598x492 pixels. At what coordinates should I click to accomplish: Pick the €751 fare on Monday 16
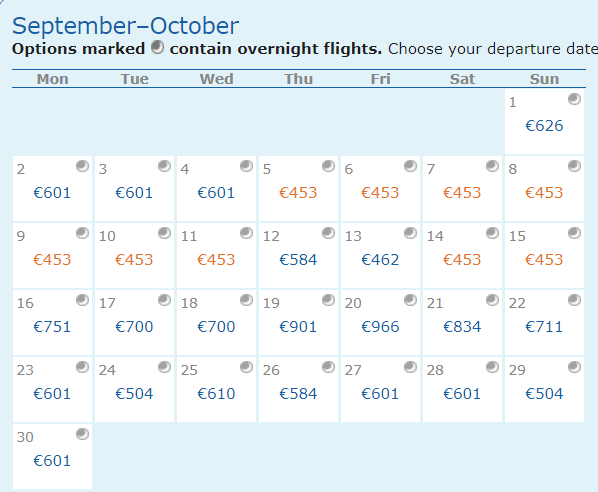click(x=52, y=327)
